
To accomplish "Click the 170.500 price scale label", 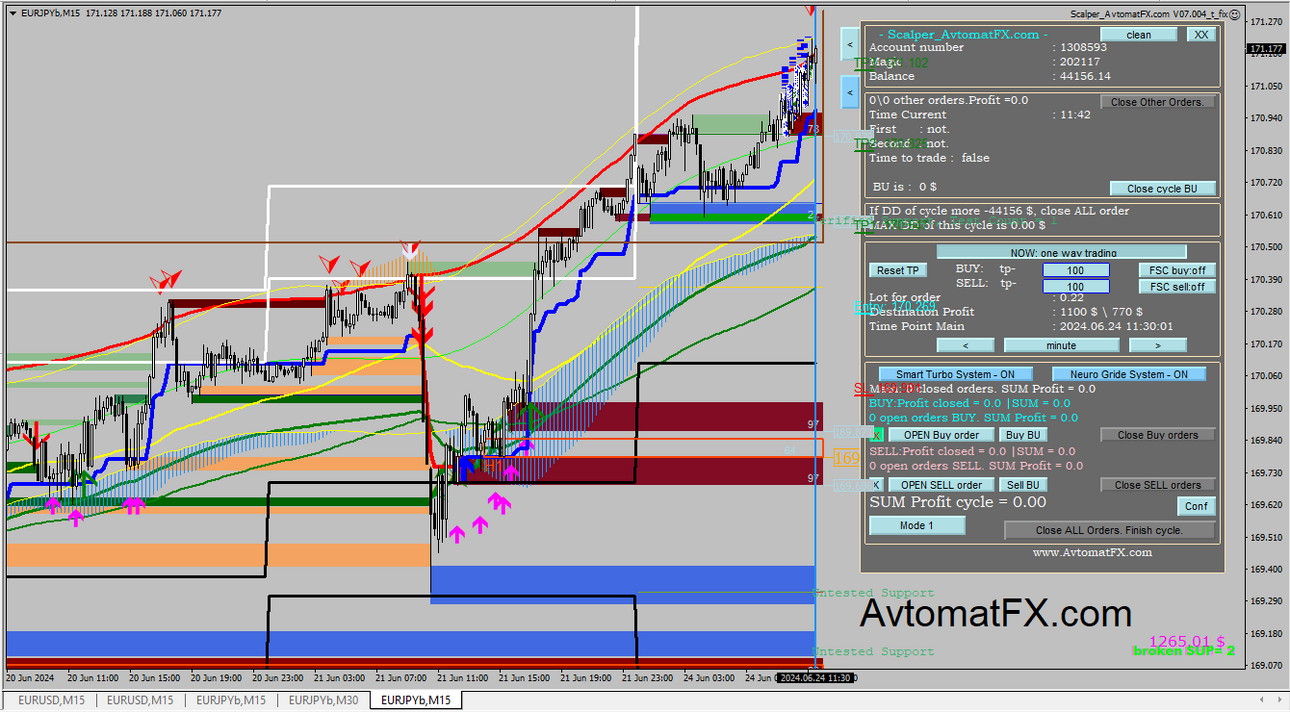I will pyautogui.click(x=1266, y=247).
